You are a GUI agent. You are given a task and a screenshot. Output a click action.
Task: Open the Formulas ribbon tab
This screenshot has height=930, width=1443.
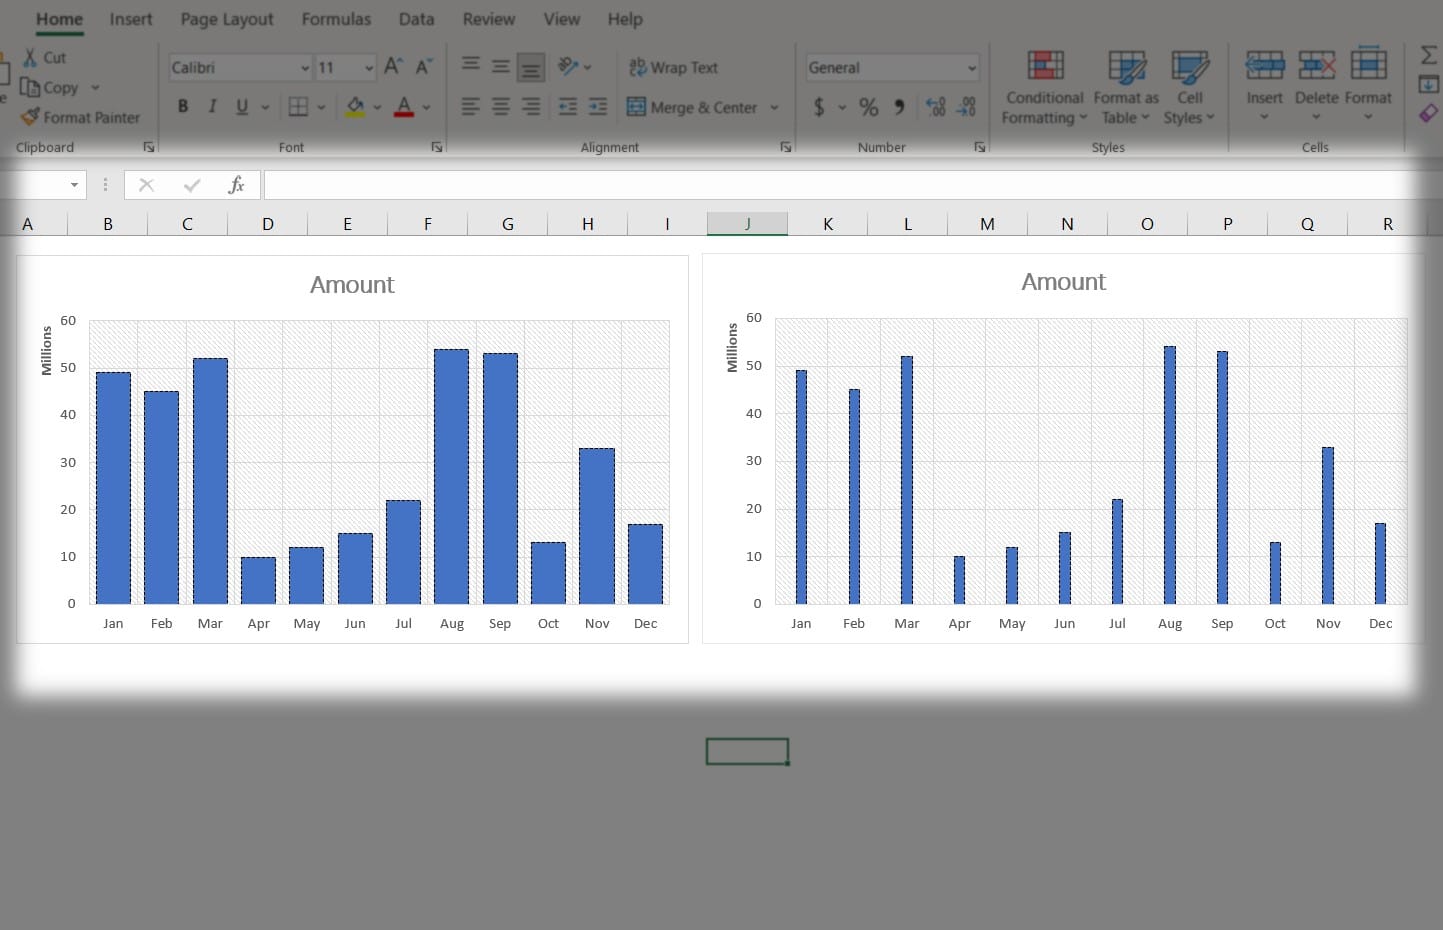click(x=336, y=19)
